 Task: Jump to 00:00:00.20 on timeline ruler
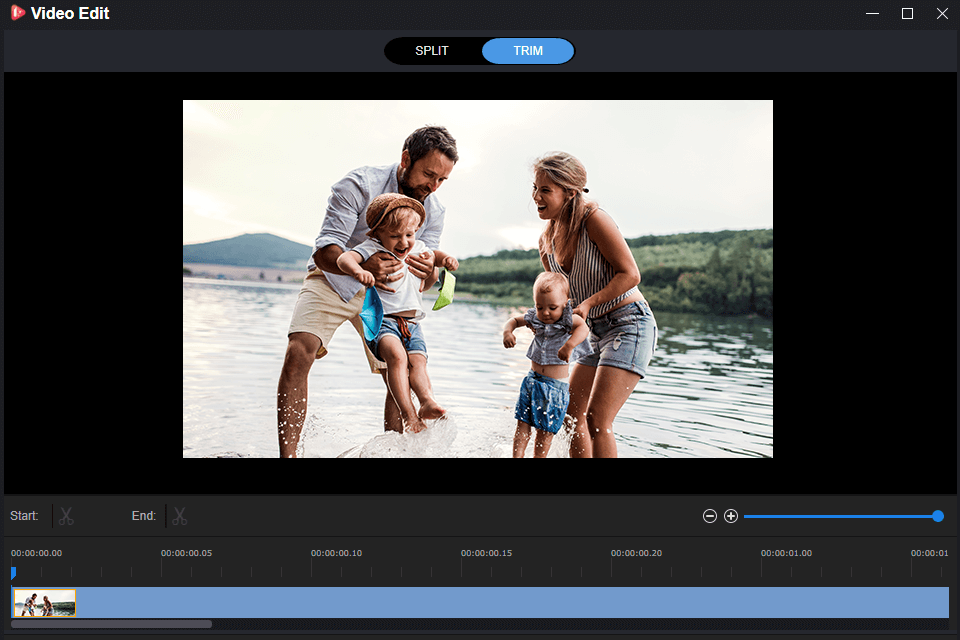612,568
